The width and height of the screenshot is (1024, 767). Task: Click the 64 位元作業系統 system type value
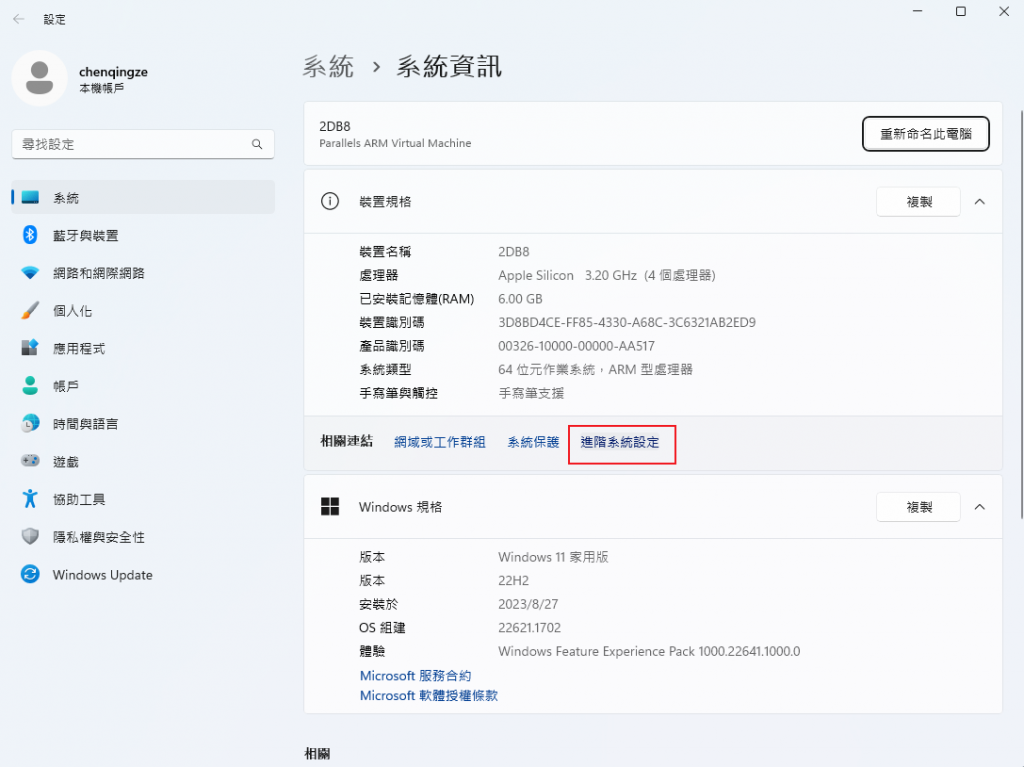tap(595, 370)
